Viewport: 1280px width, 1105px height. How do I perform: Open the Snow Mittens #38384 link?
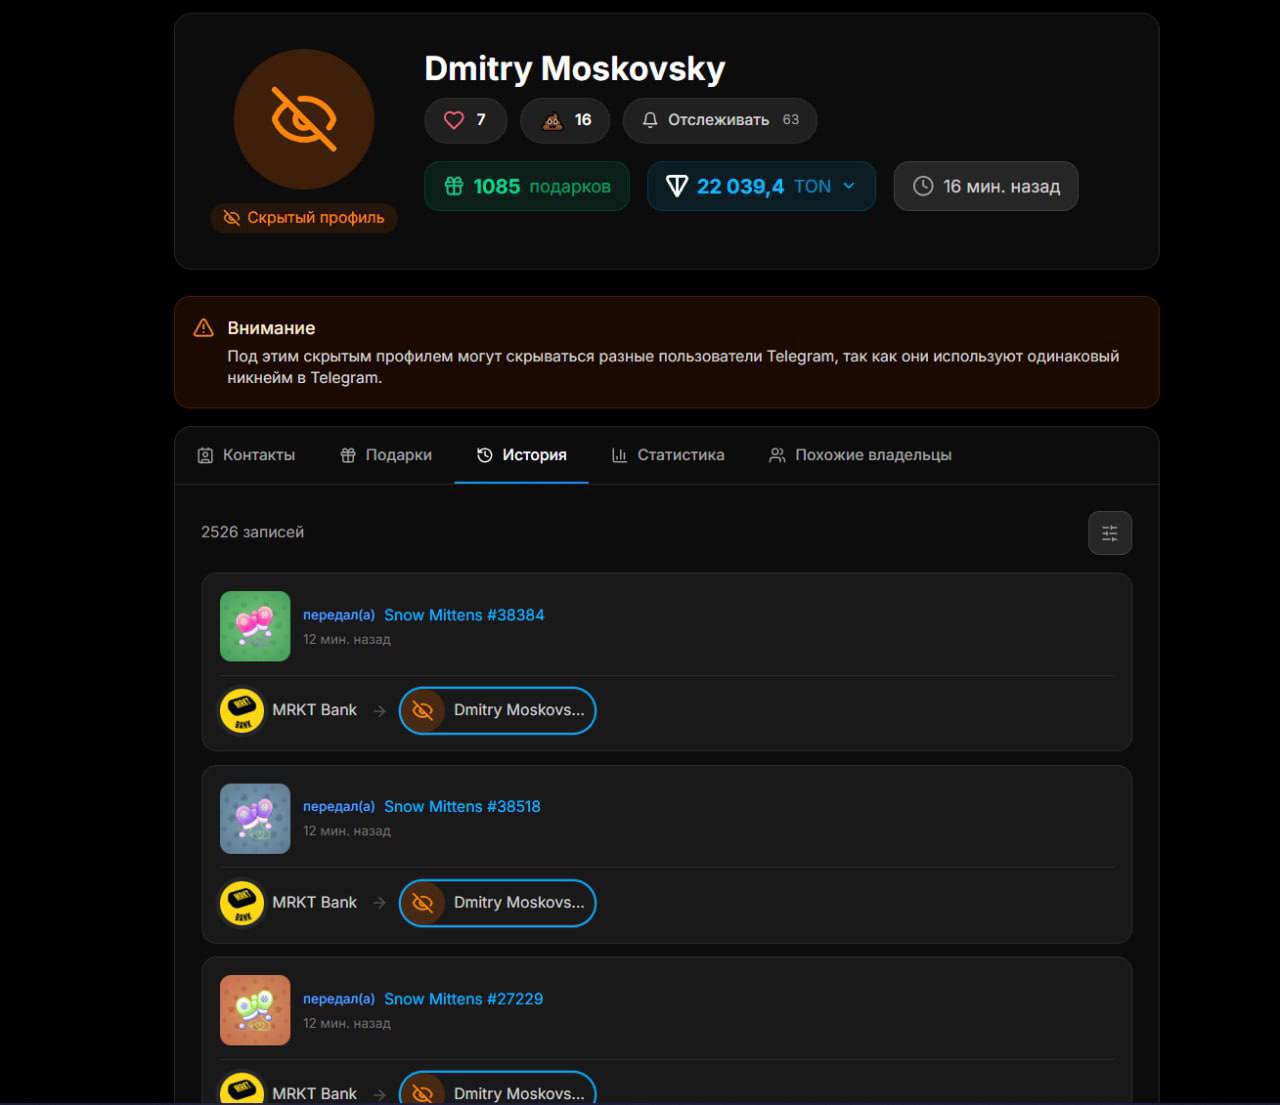(464, 615)
